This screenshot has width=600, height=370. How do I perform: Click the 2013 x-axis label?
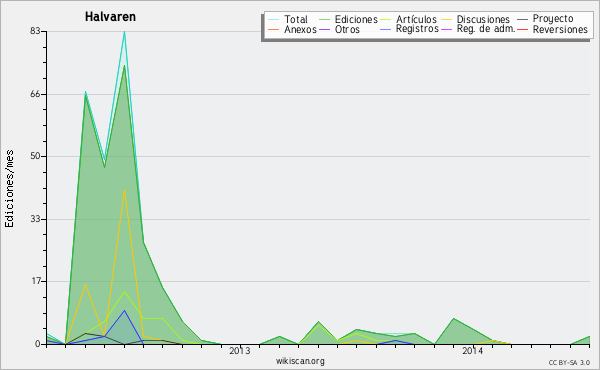pyautogui.click(x=240, y=351)
